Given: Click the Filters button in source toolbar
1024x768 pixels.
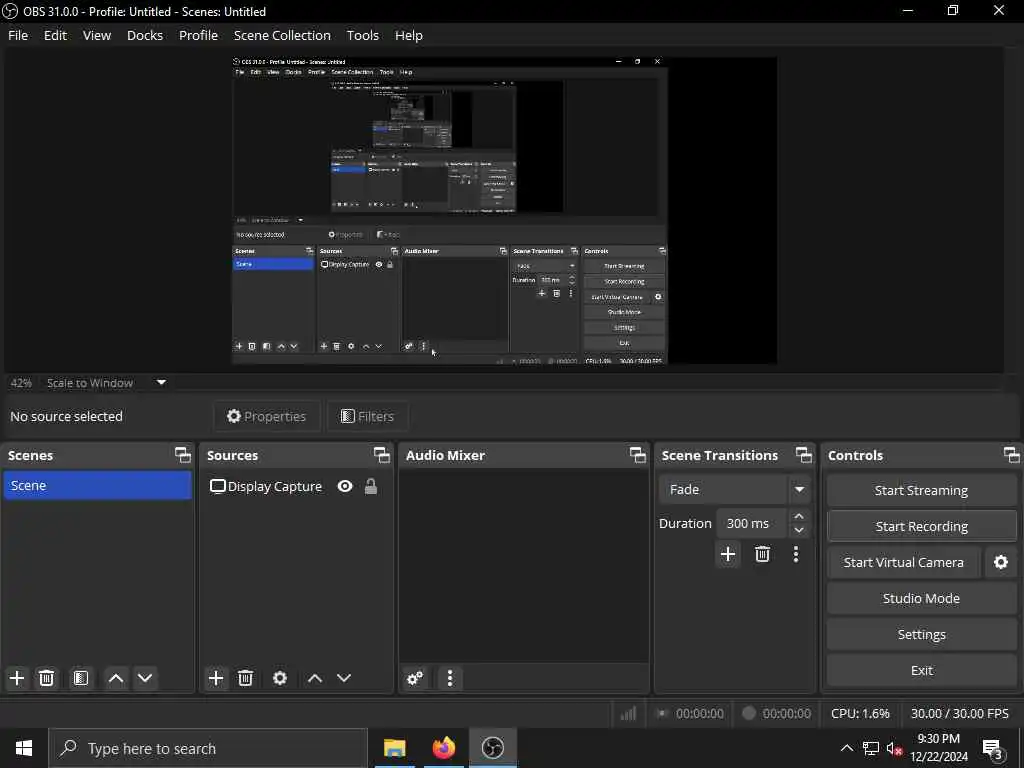Looking at the screenshot, I should 368,416.
